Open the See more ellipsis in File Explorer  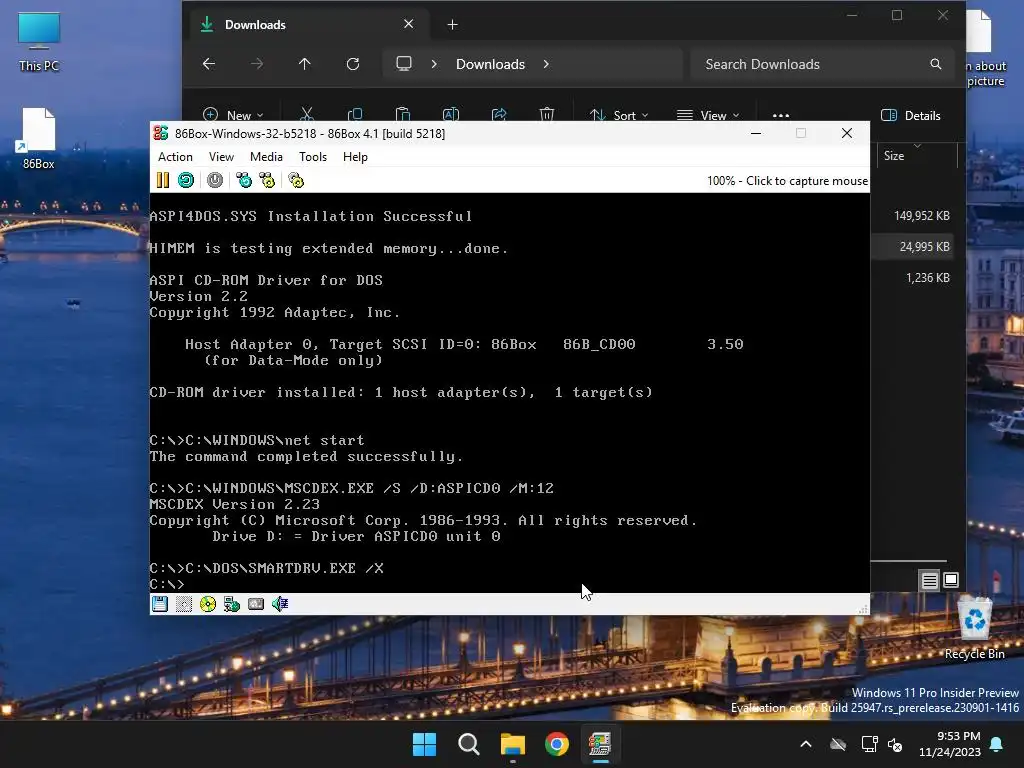pos(781,115)
